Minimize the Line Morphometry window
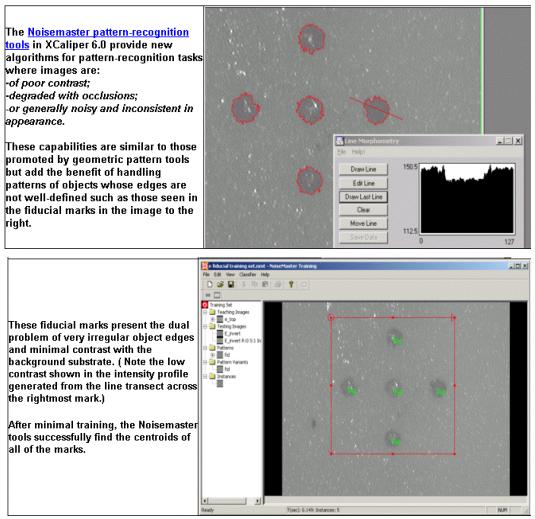 pyautogui.click(x=500, y=141)
